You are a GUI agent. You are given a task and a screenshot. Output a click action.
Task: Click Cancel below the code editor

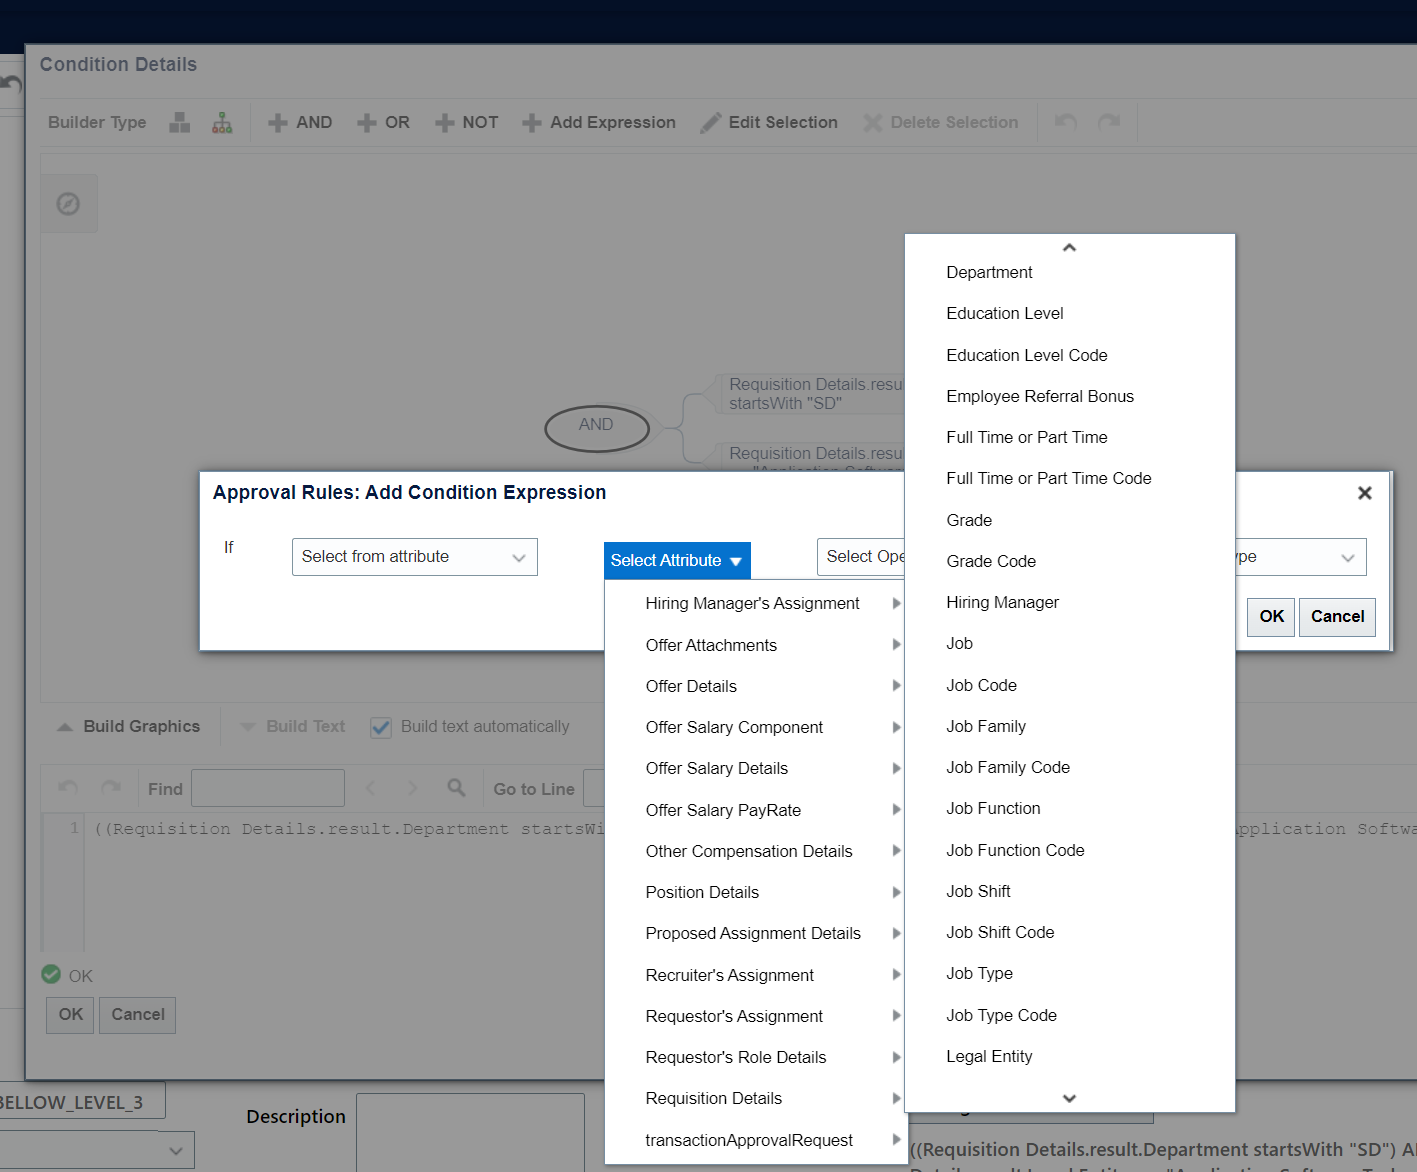[x=137, y=1014]
